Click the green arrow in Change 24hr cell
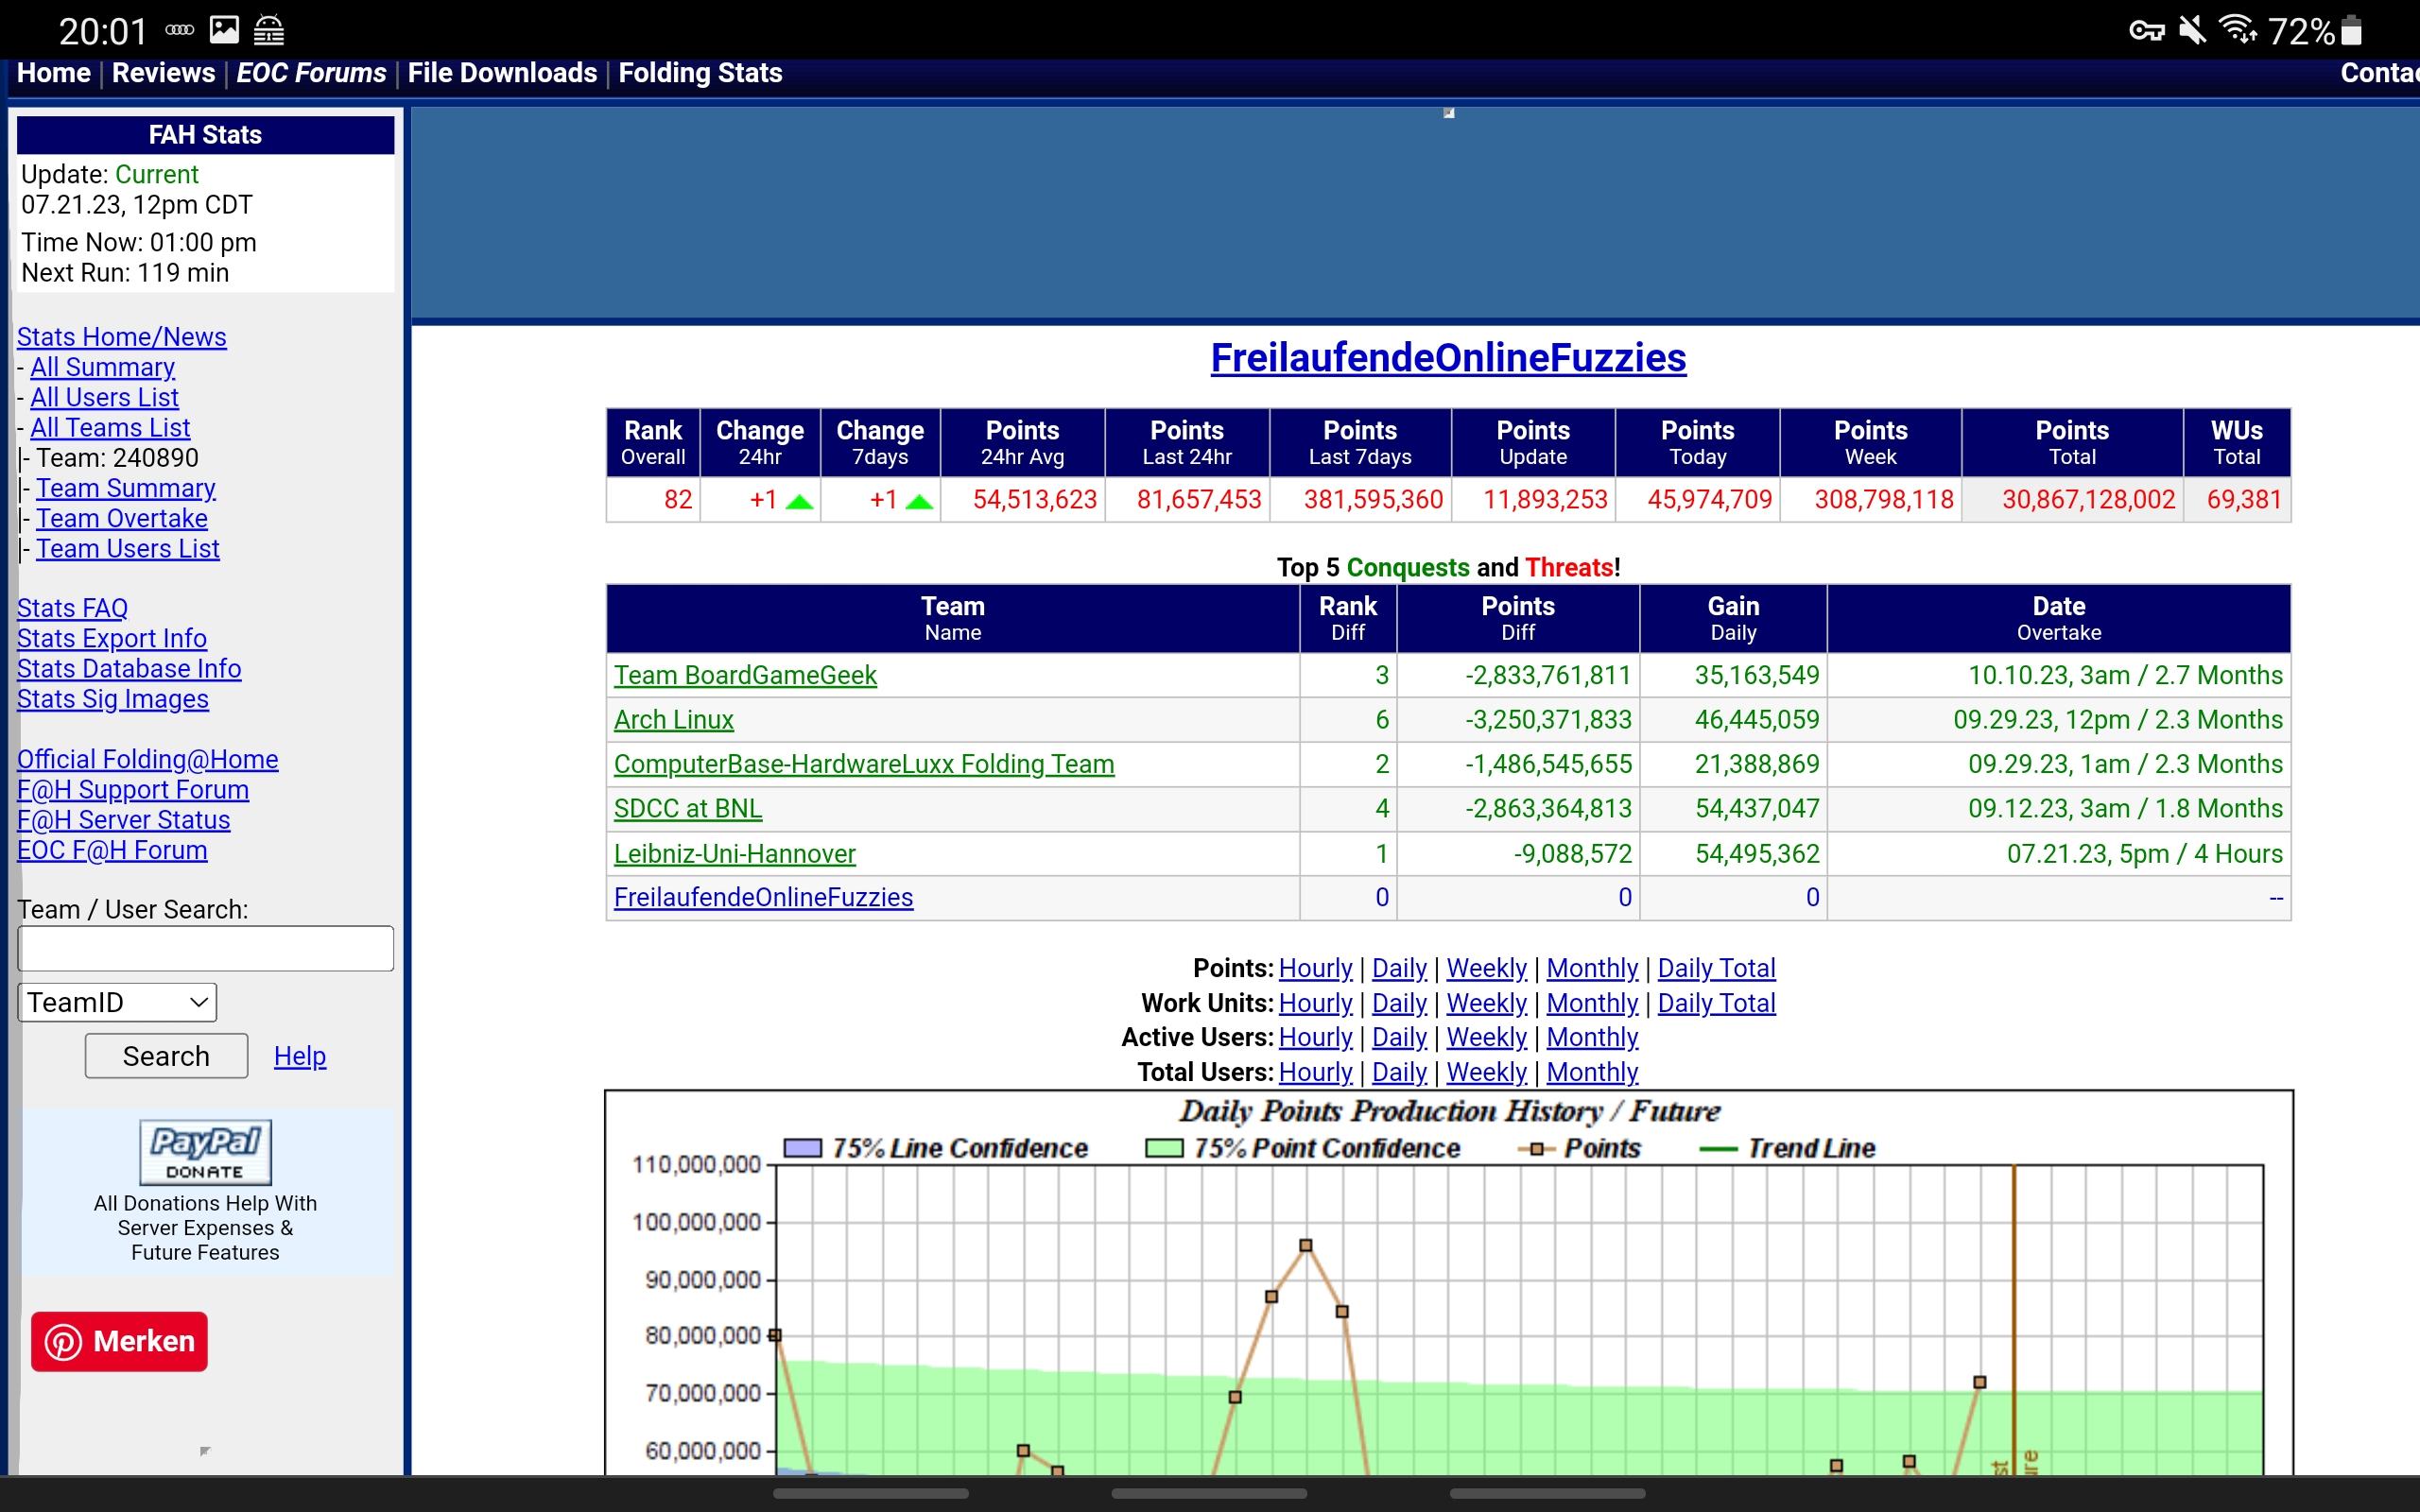Viewport: 2420px width, 1512px height. click(799, 501)
